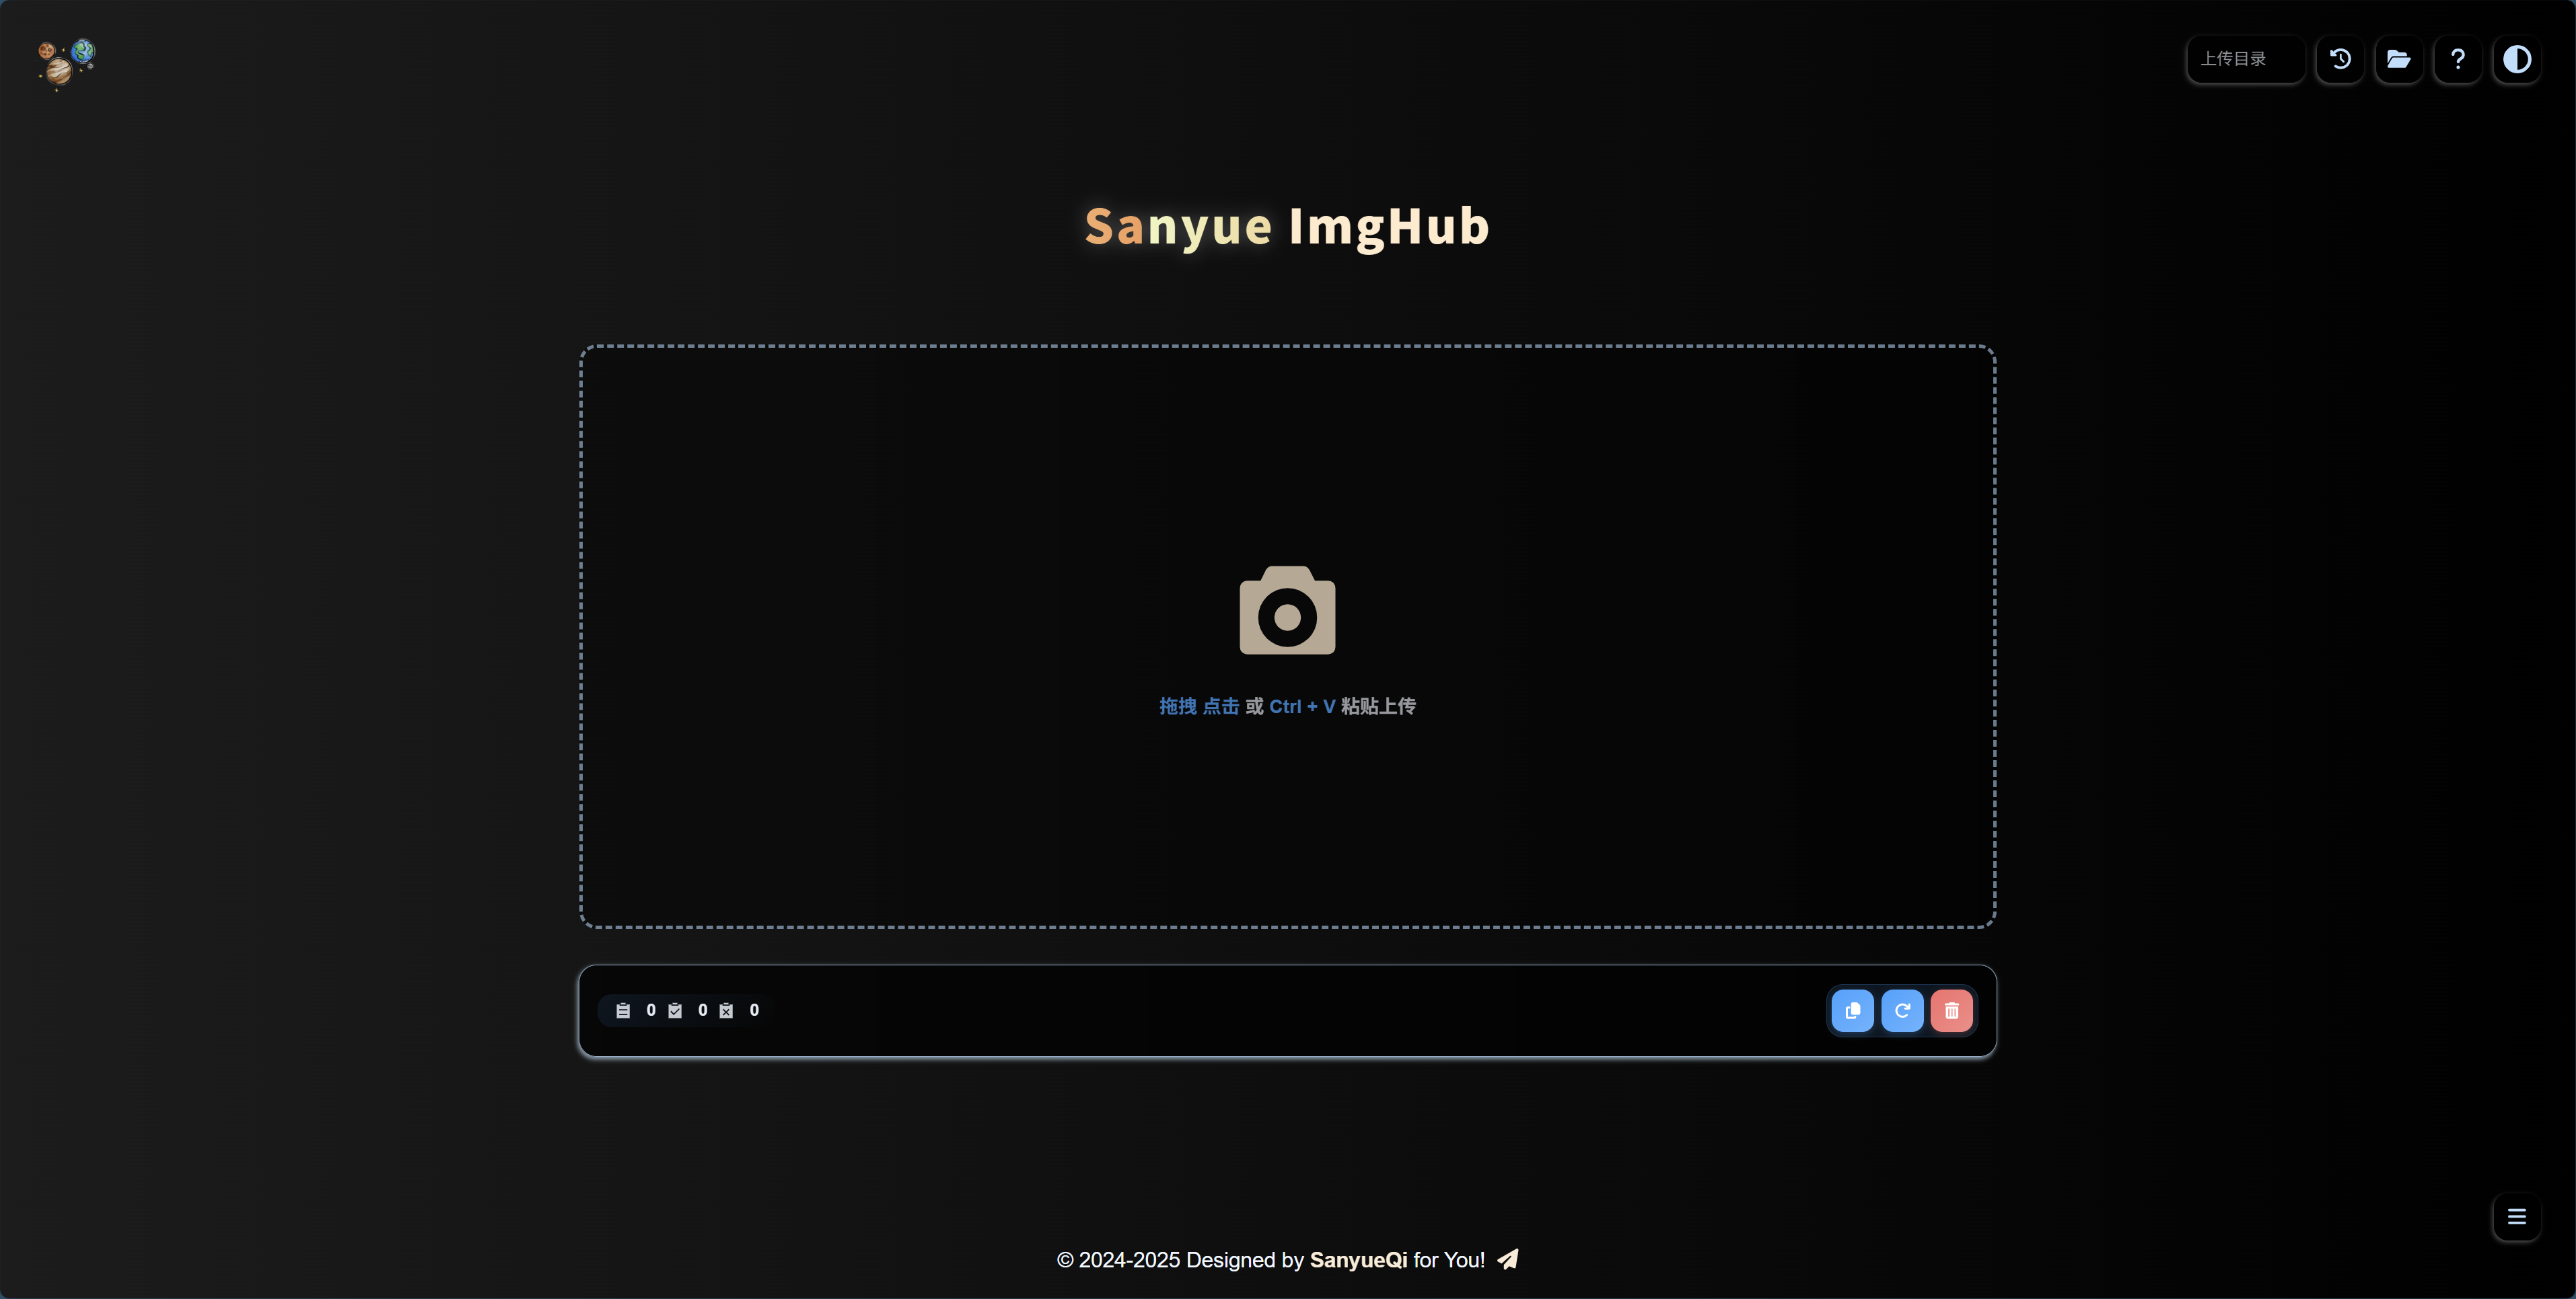Open the hamburger menu at bottom right
Viewport: 2576px width, 1299px height.
[x=2516, y=1216]
